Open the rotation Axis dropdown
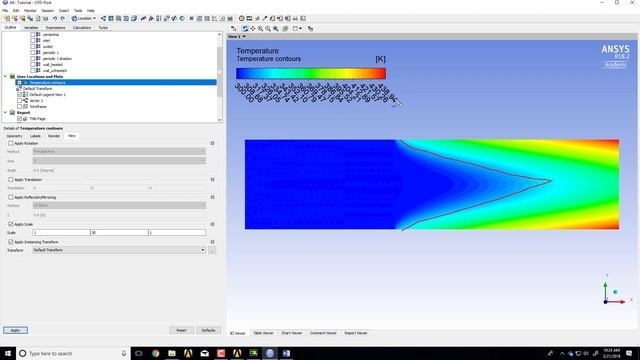The image size is (640, 360). coord(119,161)
